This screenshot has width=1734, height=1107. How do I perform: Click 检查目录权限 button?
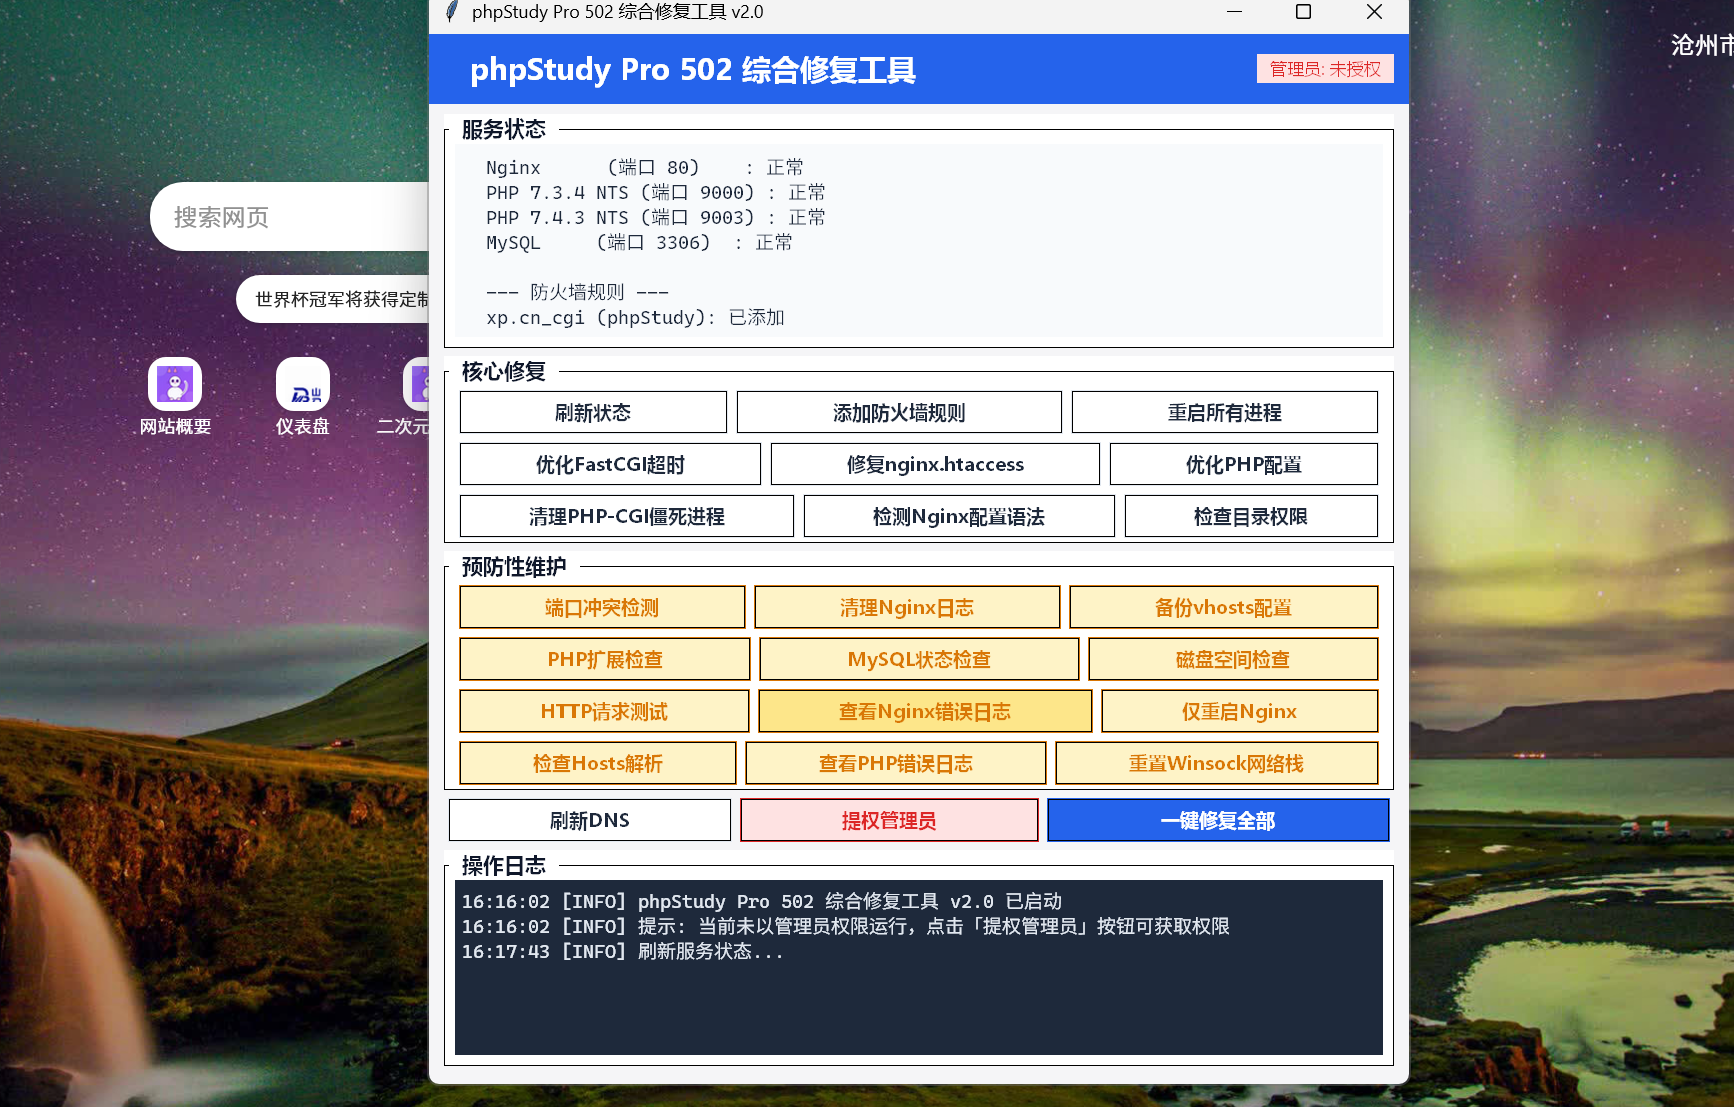pyautogui.click(x=1251, y=516)
